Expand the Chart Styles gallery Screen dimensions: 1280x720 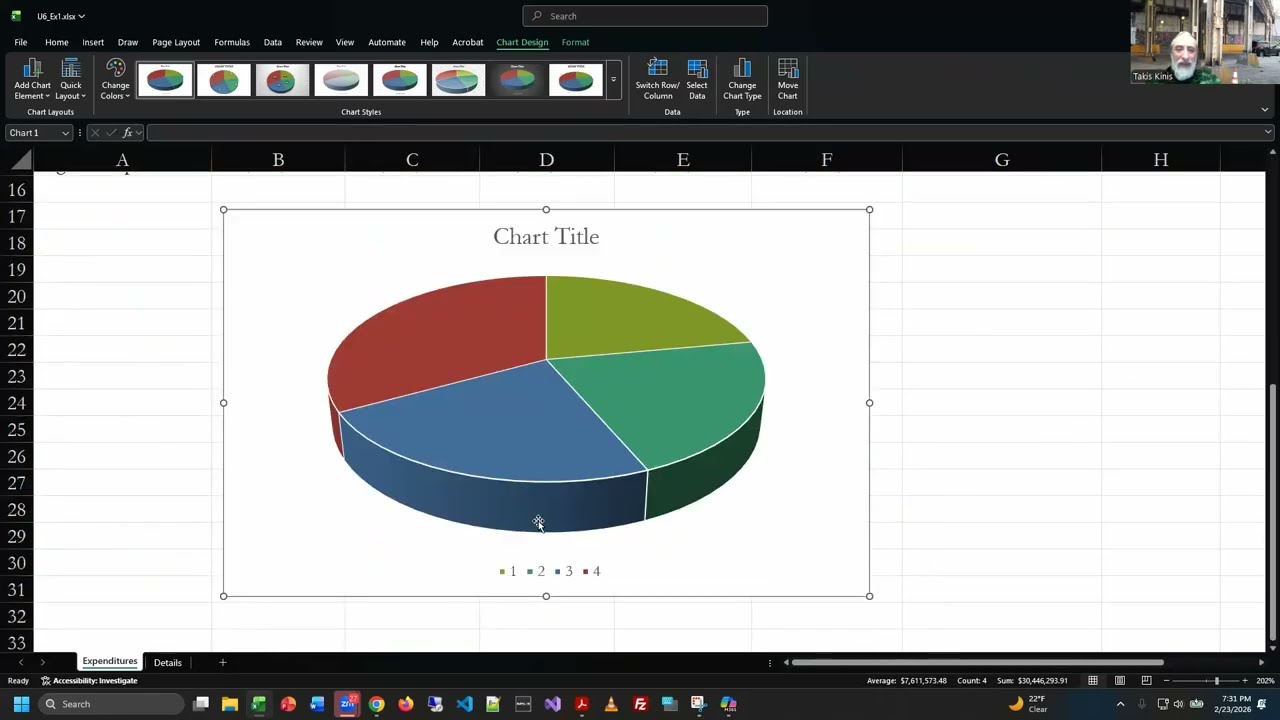(613, 80)
